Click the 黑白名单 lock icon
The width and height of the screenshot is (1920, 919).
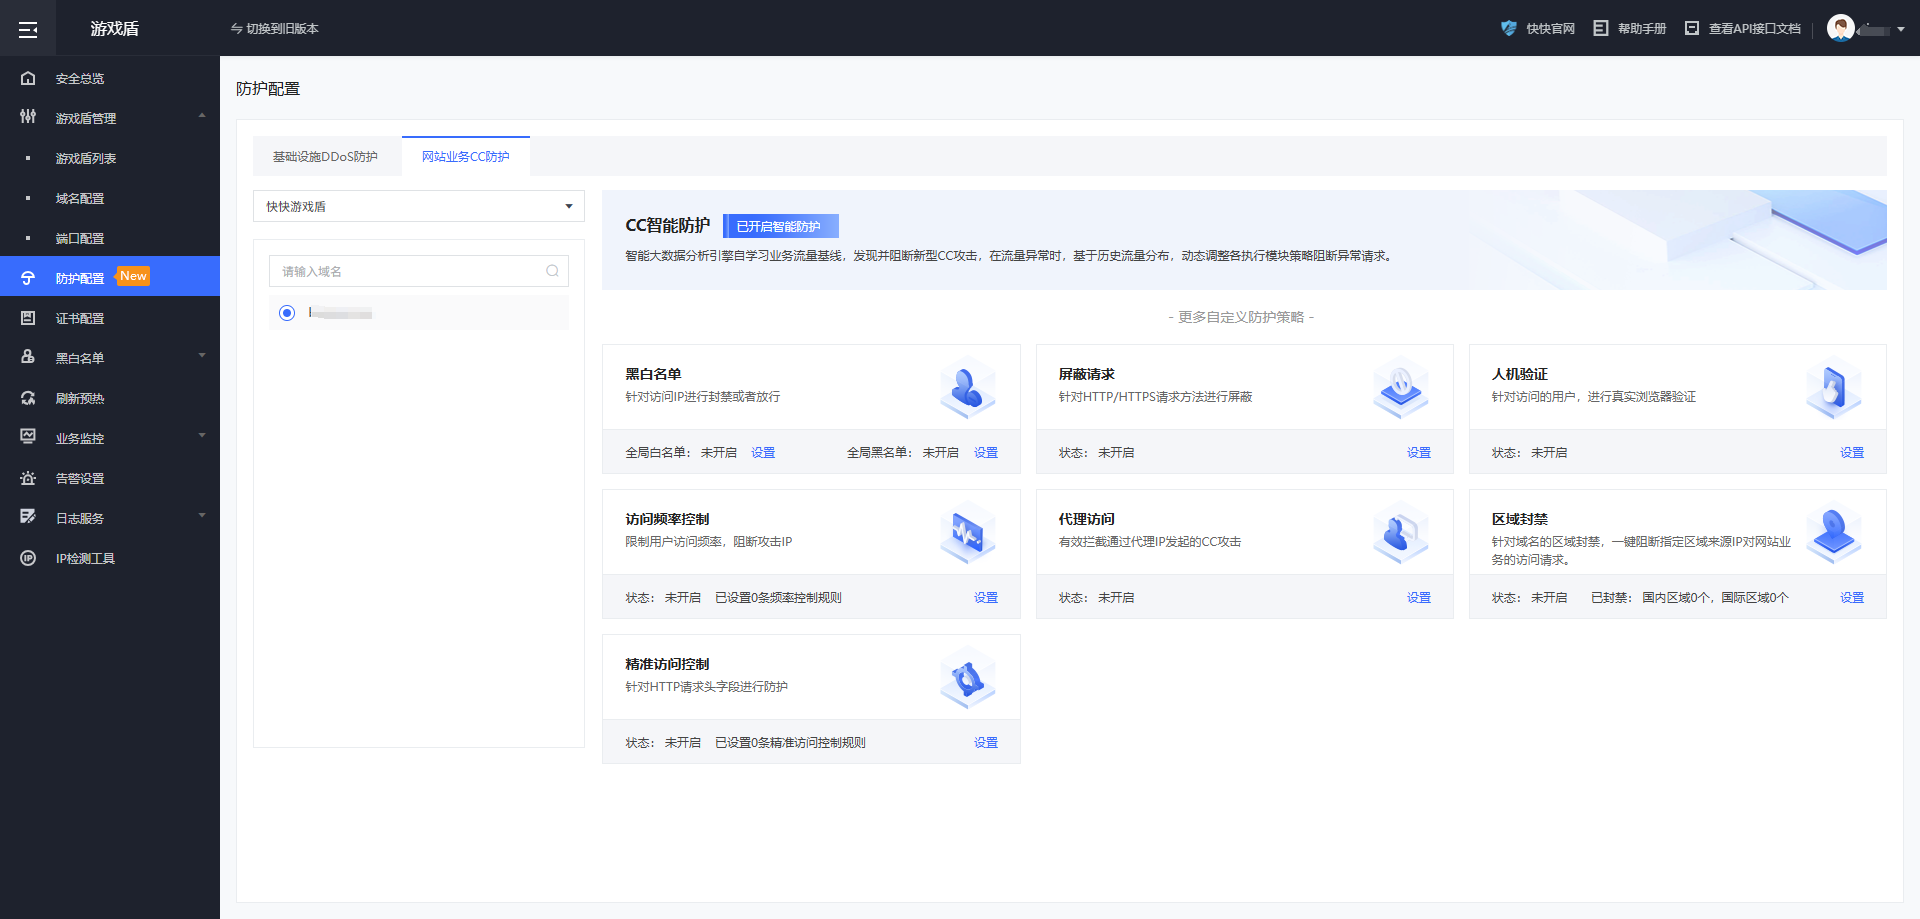coord(27,357)
